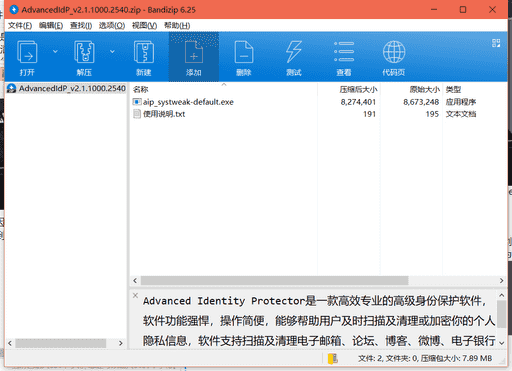
Task: Click the Bandizip icon in title bar
Action: pyautogui.click(x=14, y=10)
